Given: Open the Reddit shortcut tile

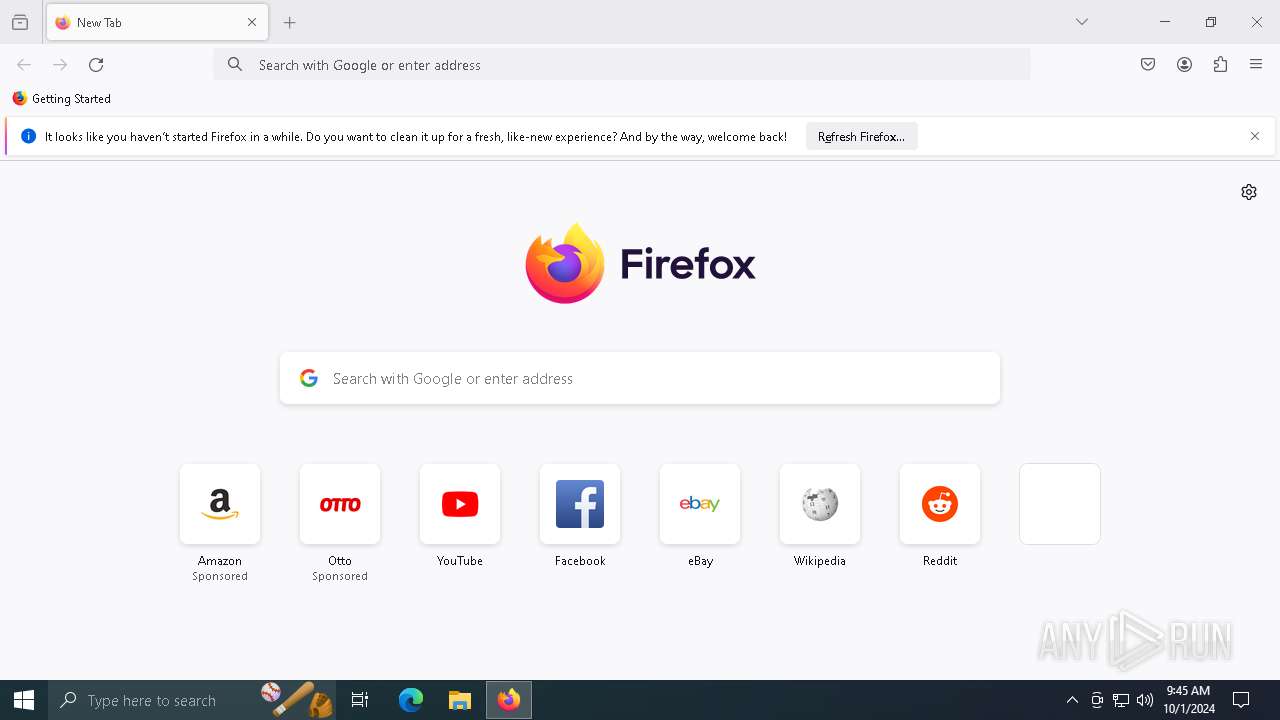Looking at the screenshot, I should coord(940,504).
